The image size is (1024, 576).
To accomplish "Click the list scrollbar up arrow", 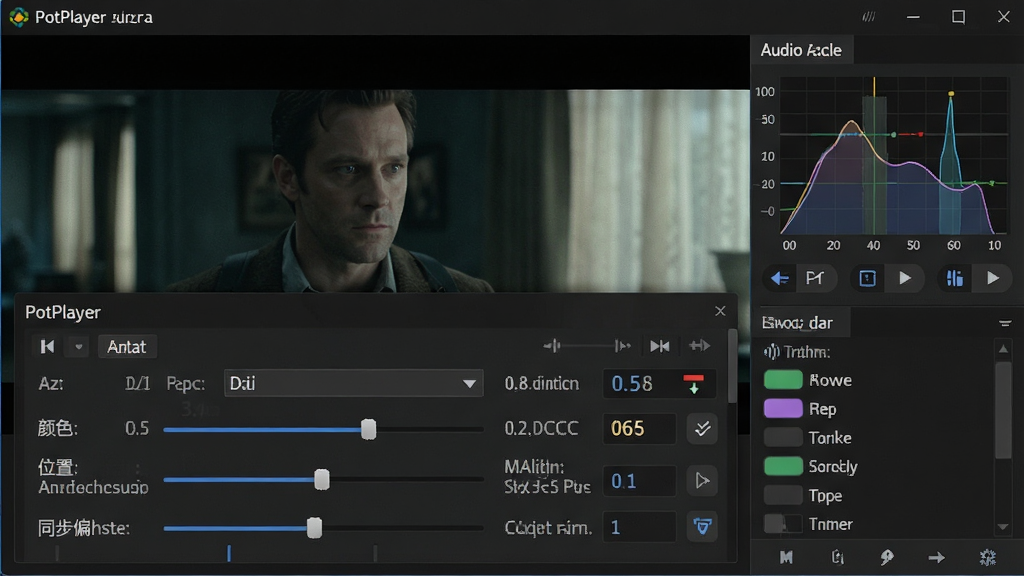I will tap(1003, 349).
